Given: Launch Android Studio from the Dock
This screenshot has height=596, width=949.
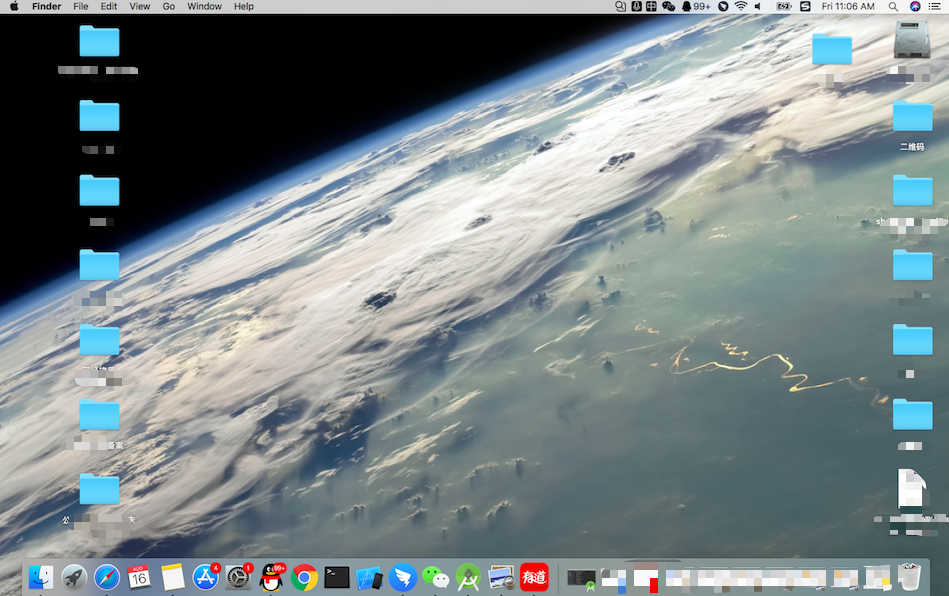Looking at the screenshot, I should click(468, 577).
